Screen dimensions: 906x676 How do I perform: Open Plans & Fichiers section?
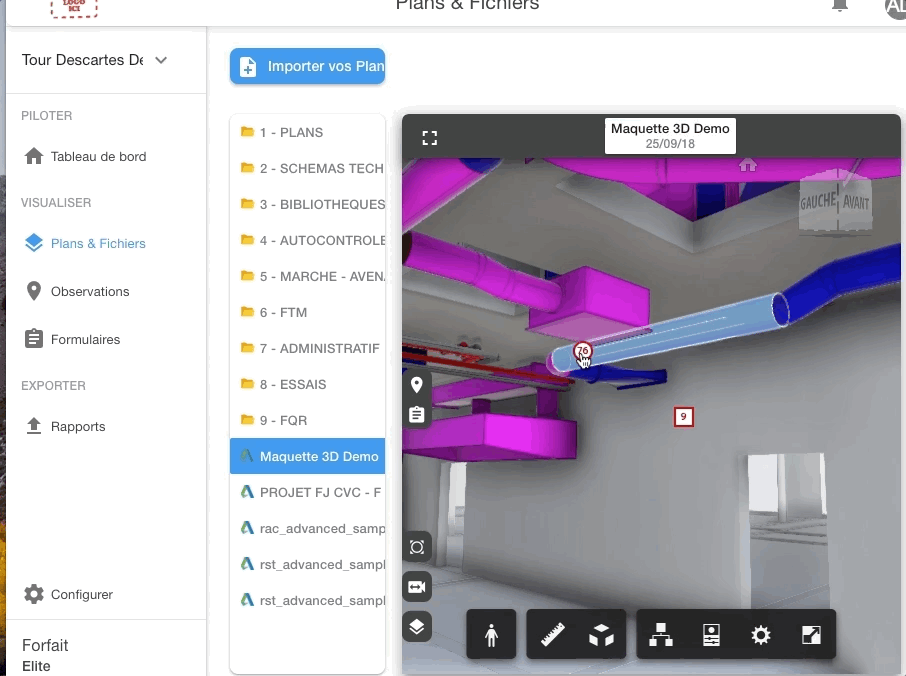click(x=98, y=243)
